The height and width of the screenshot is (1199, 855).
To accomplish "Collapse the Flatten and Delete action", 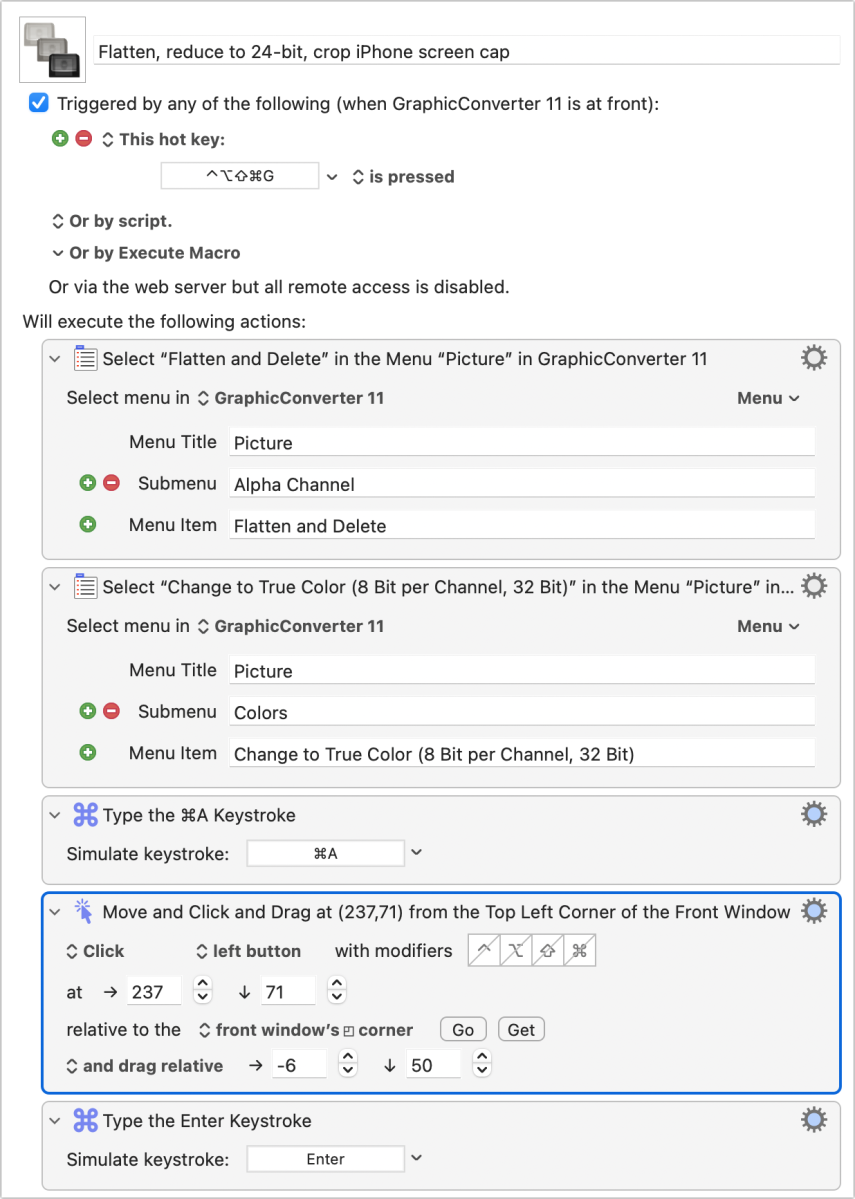I will click(55, 359).
